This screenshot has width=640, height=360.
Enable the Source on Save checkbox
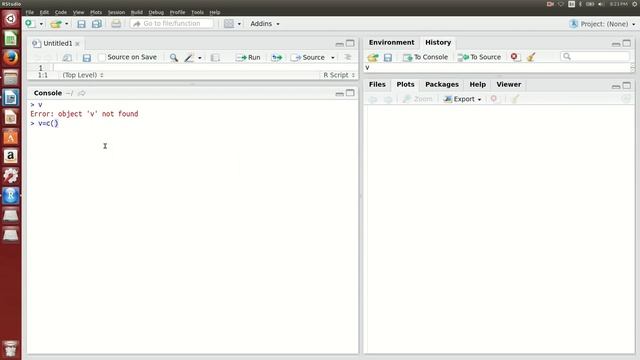[102, 58]
